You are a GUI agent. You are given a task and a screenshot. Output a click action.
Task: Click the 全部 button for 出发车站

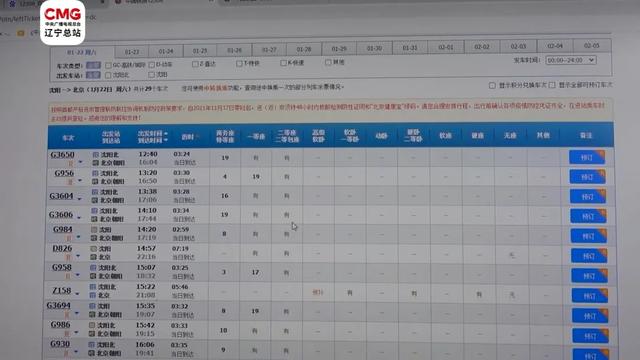(x=93, y=75)
